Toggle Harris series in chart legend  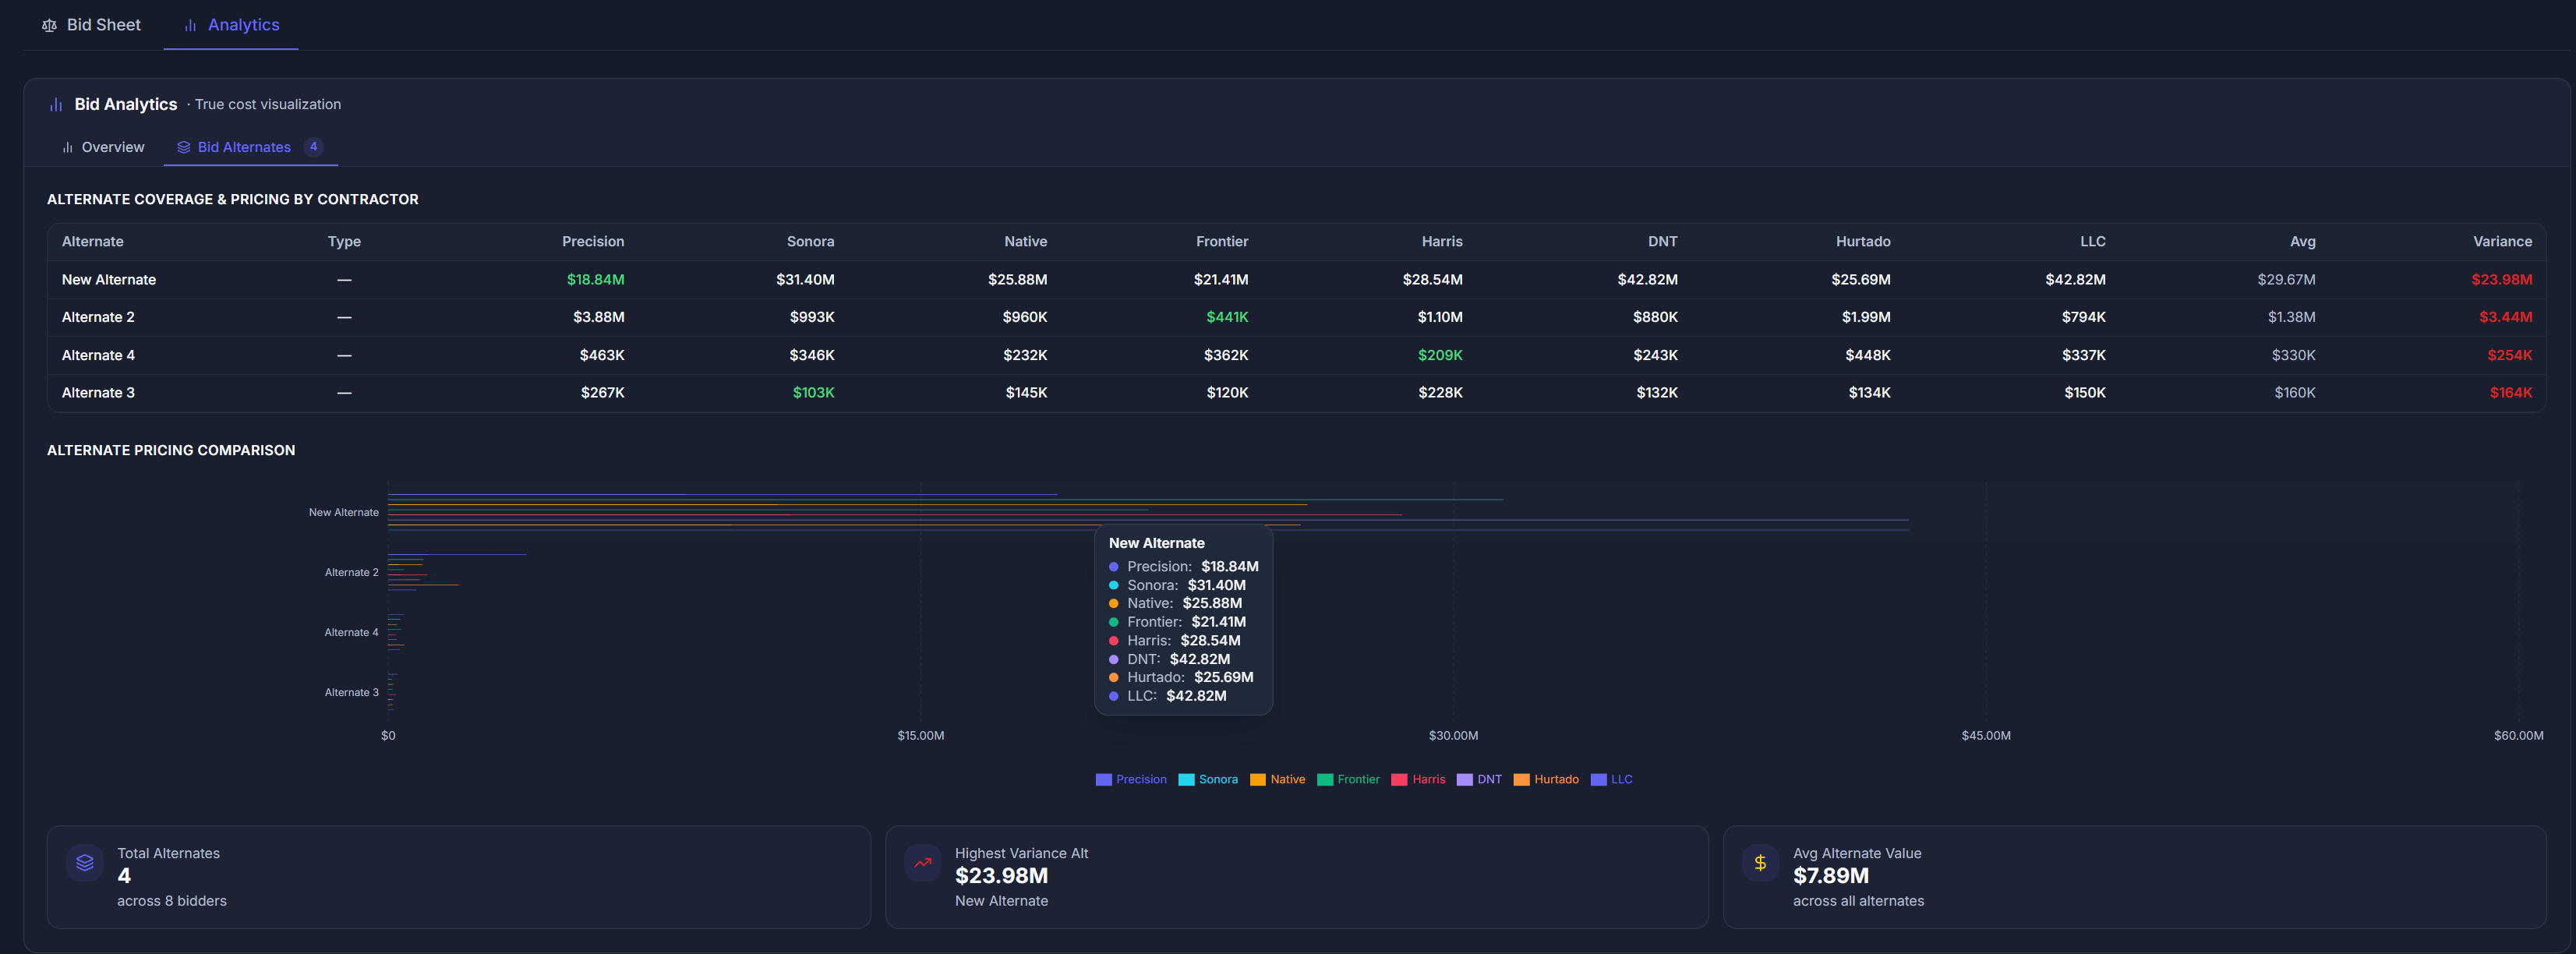click(x=1418, y=779)
